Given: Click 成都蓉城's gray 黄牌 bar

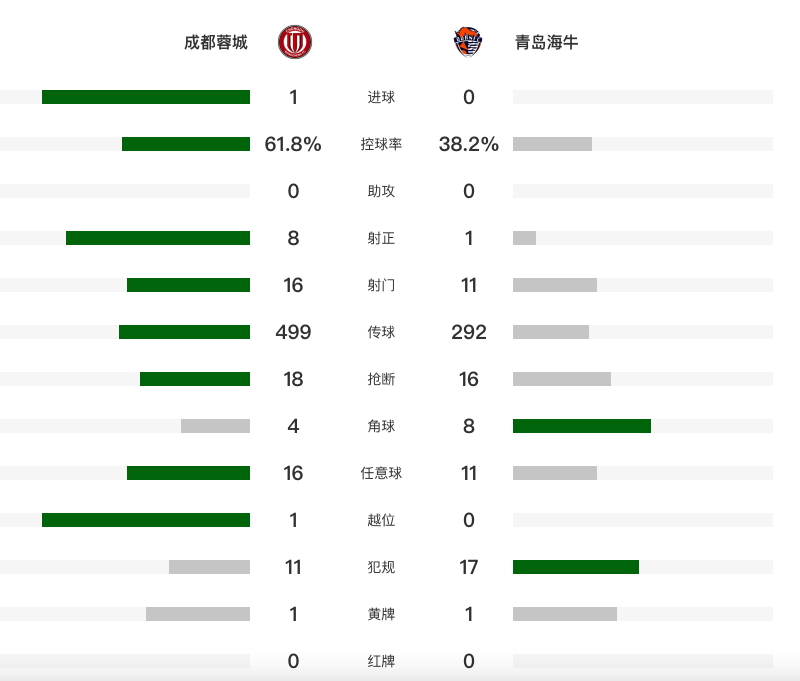Looking at the screenshot, I should tap(198, 614).
